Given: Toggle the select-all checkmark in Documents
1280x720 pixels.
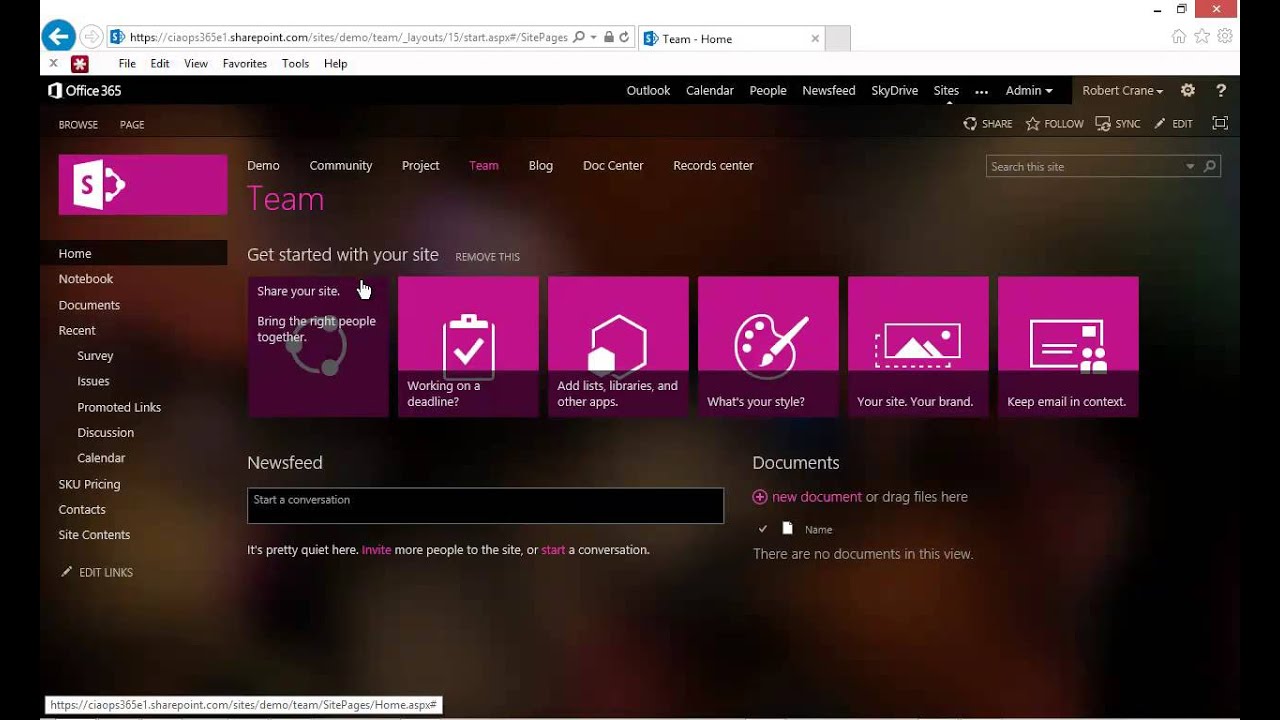Looking at the screenshot, I should click(763, 529).
